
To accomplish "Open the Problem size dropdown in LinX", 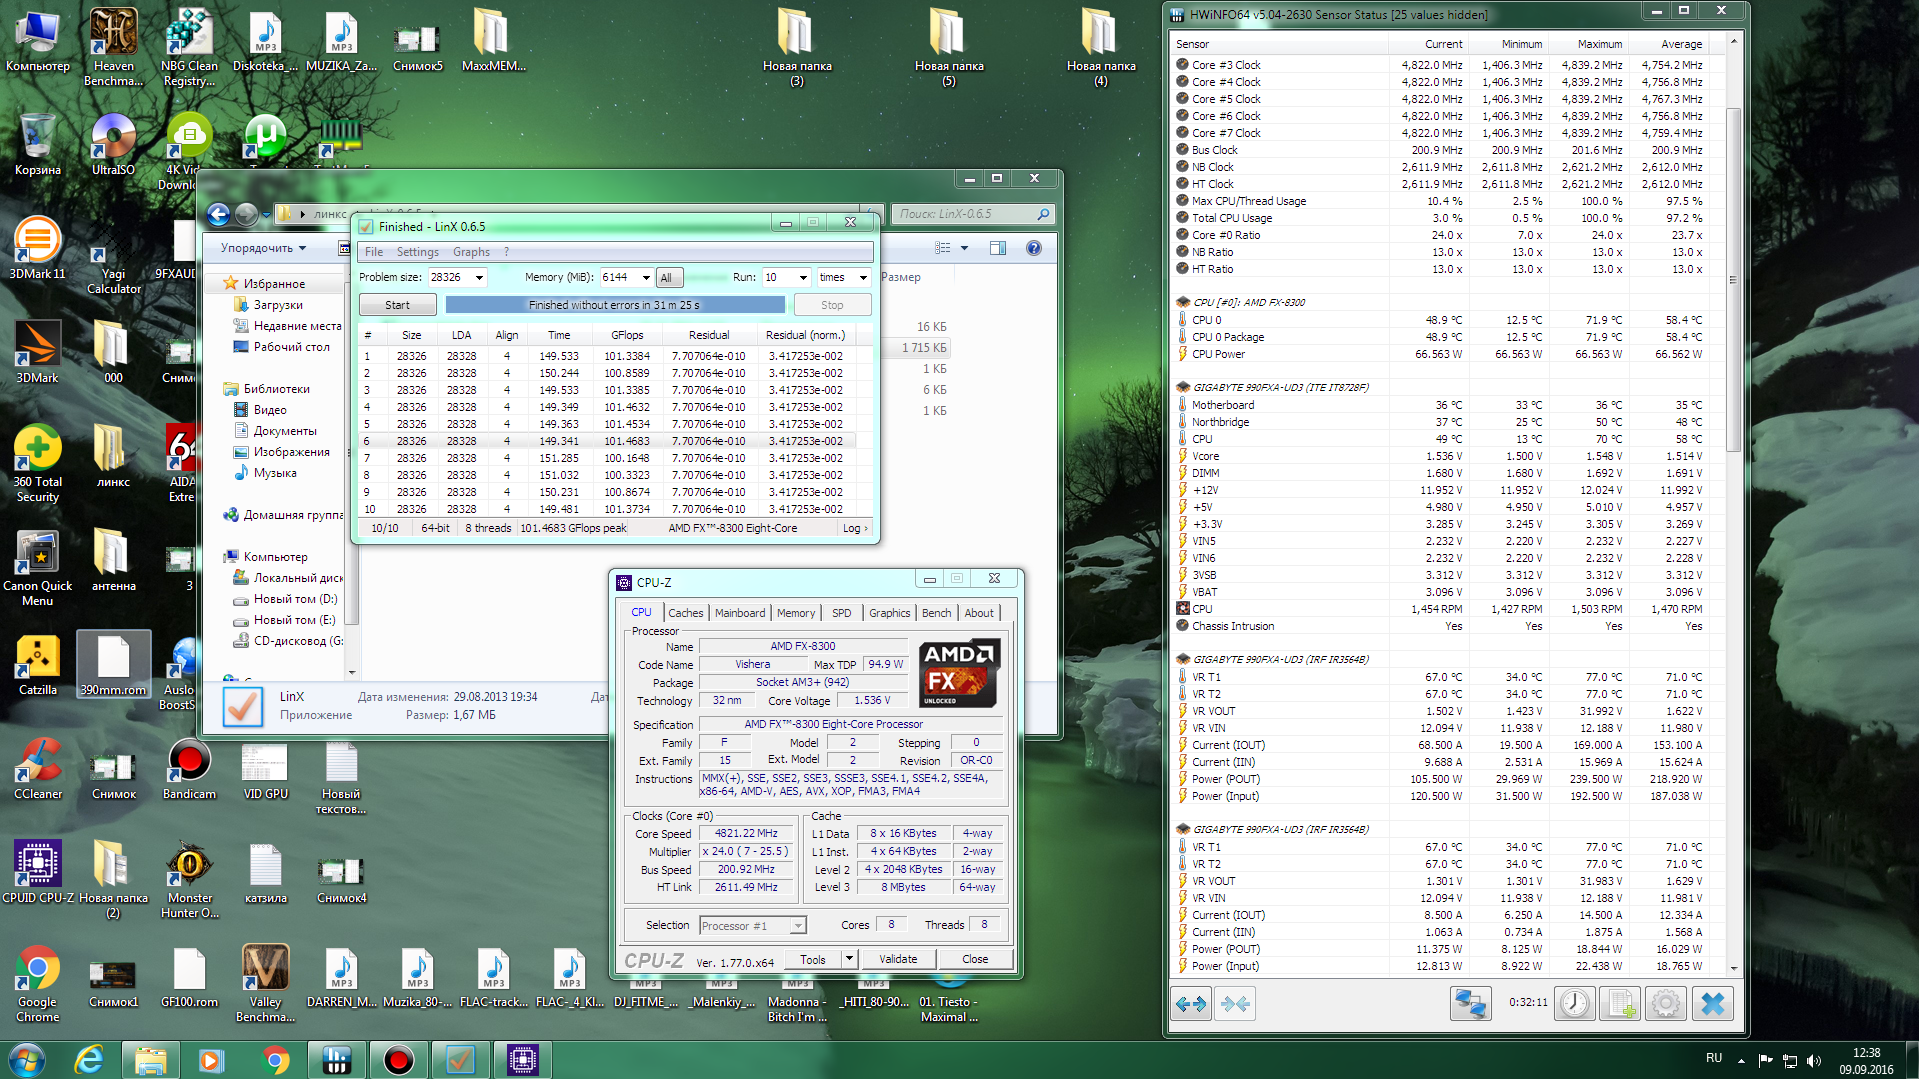I will tap(479, 278).
